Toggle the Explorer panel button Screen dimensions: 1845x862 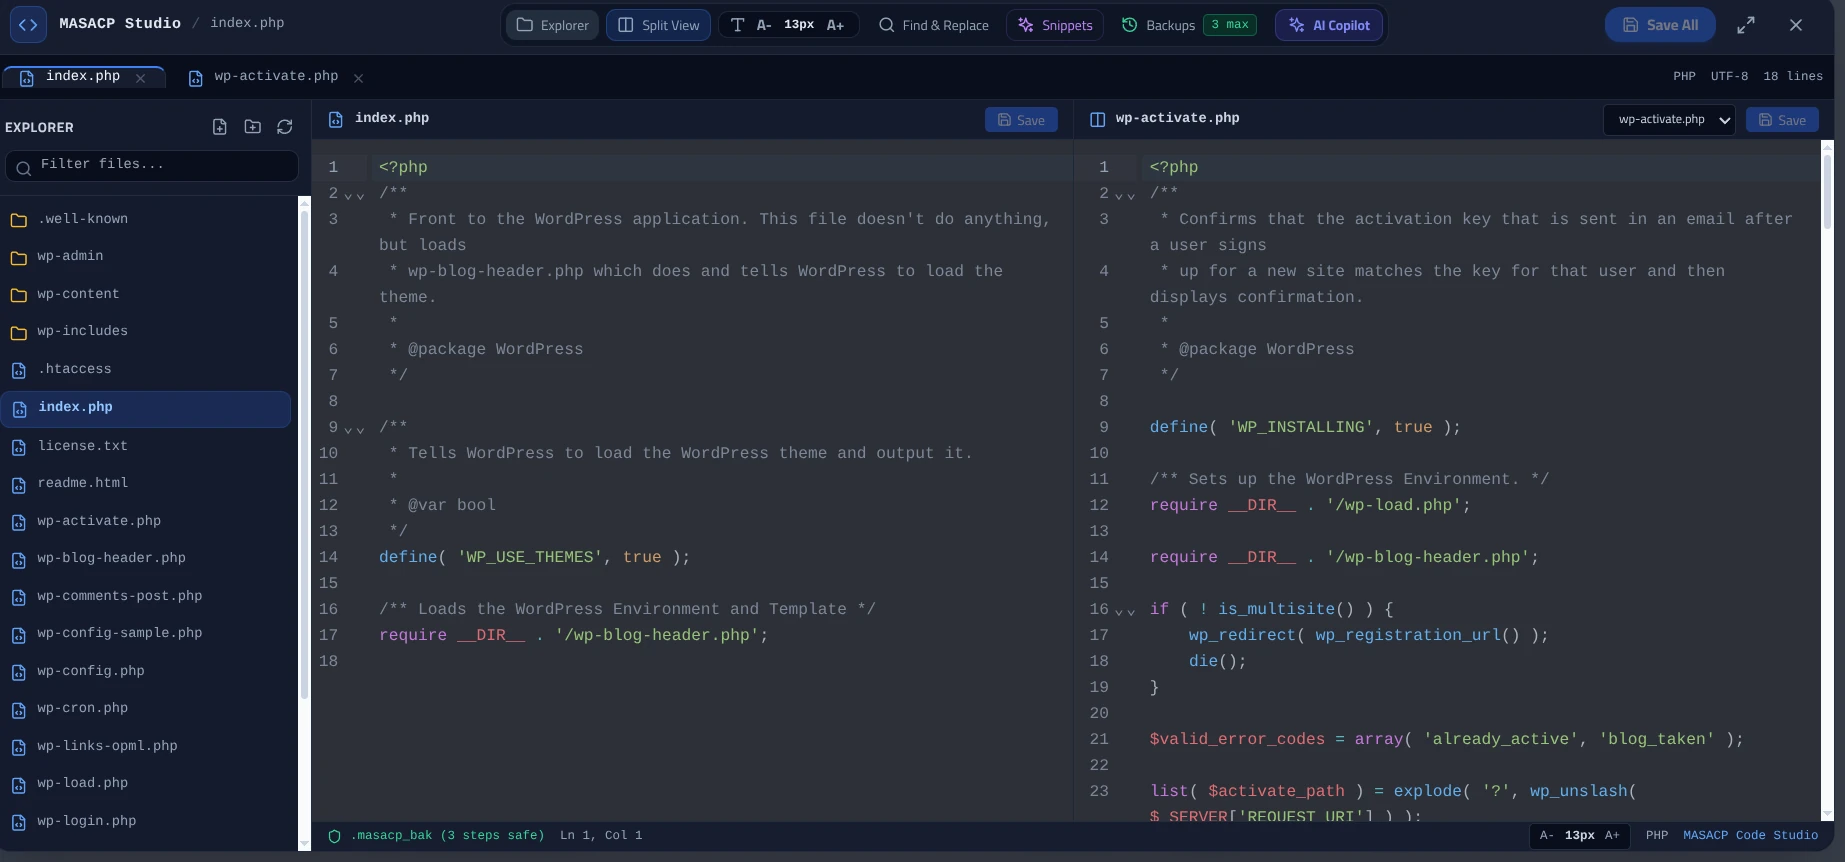552,25
